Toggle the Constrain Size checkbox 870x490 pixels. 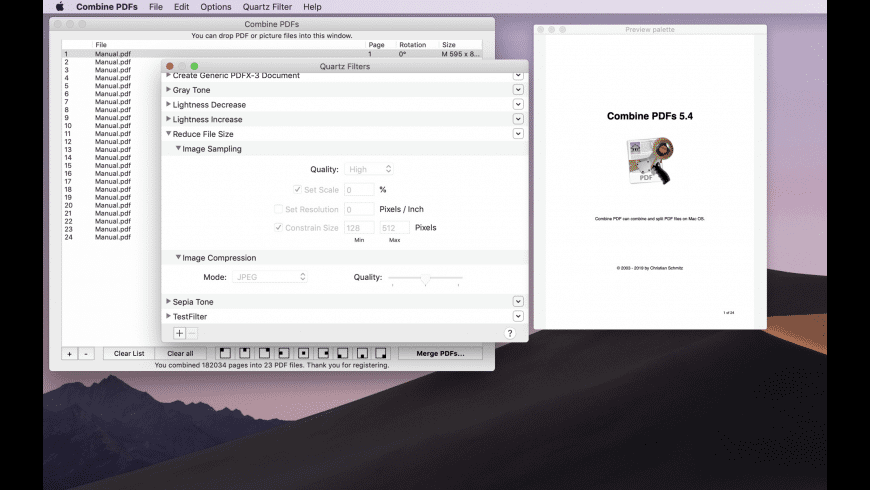(279, 227)
